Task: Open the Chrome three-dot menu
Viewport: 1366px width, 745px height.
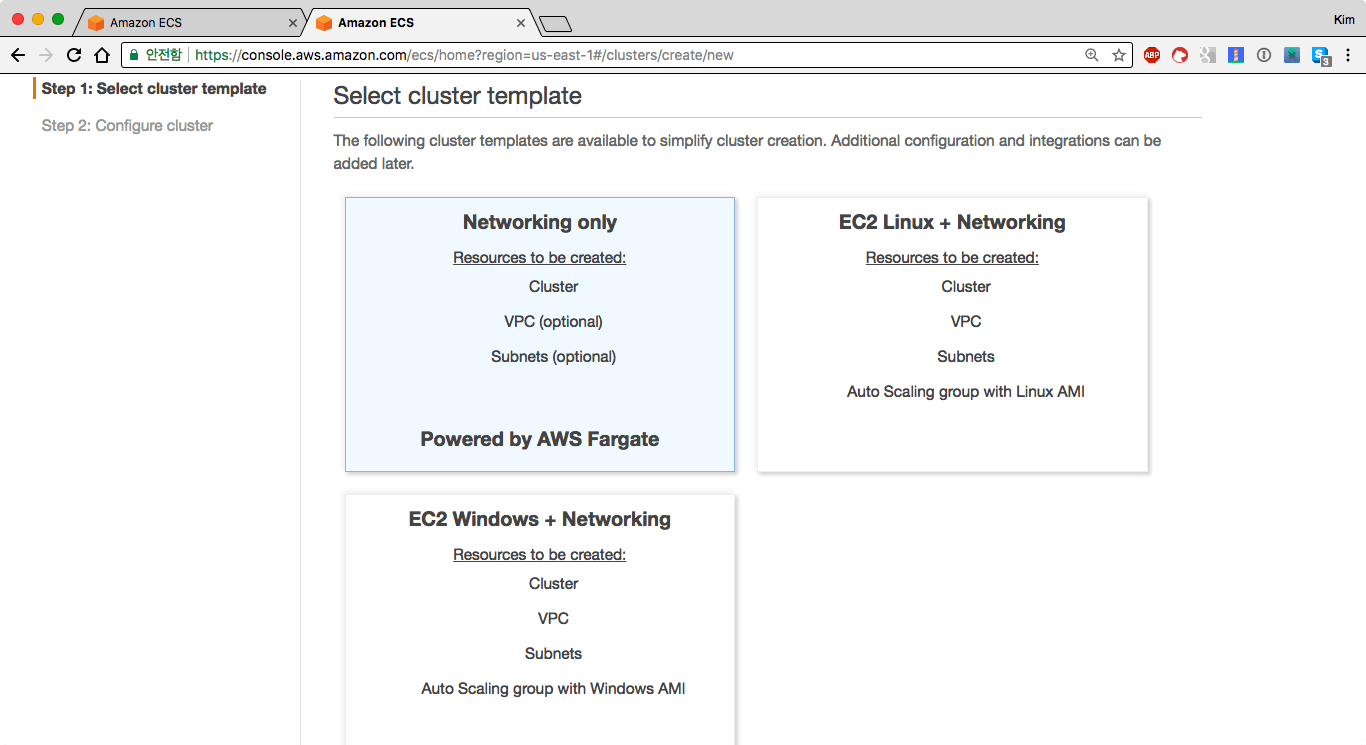Action: pos(1349,55)
